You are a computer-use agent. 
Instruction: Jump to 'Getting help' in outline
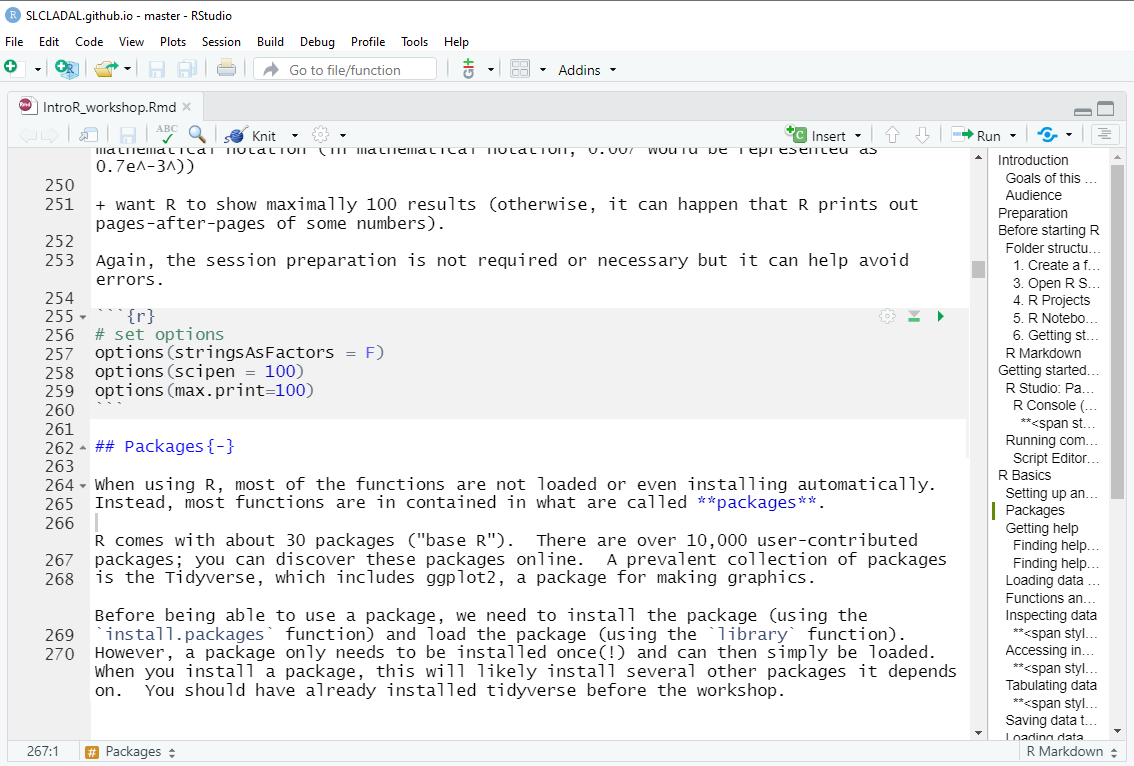click(x=1042, y=528)
